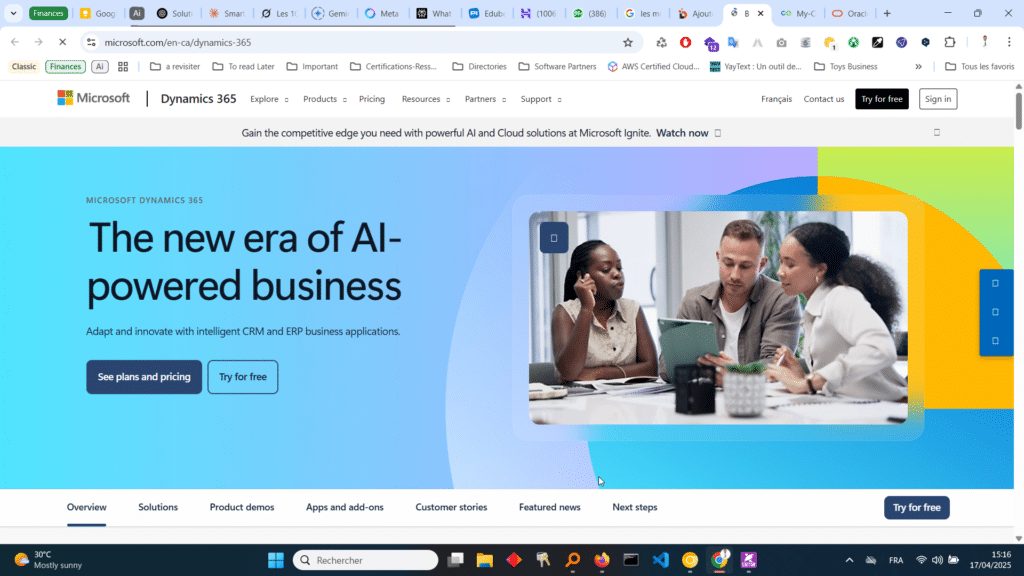1024x576 pixels.
Task: Open the browser extensions puzzle icon
Action: click(x=950, y=42)
